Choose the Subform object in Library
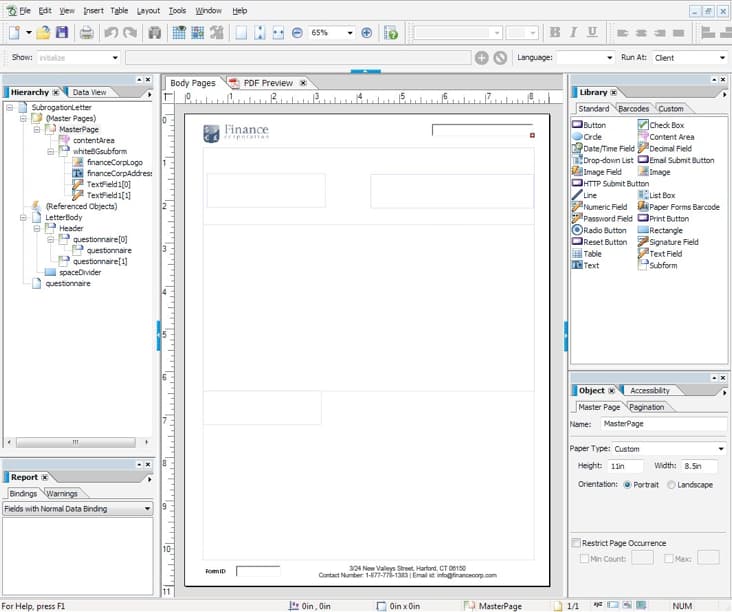 pyautogui.click(x=662, y=265)
